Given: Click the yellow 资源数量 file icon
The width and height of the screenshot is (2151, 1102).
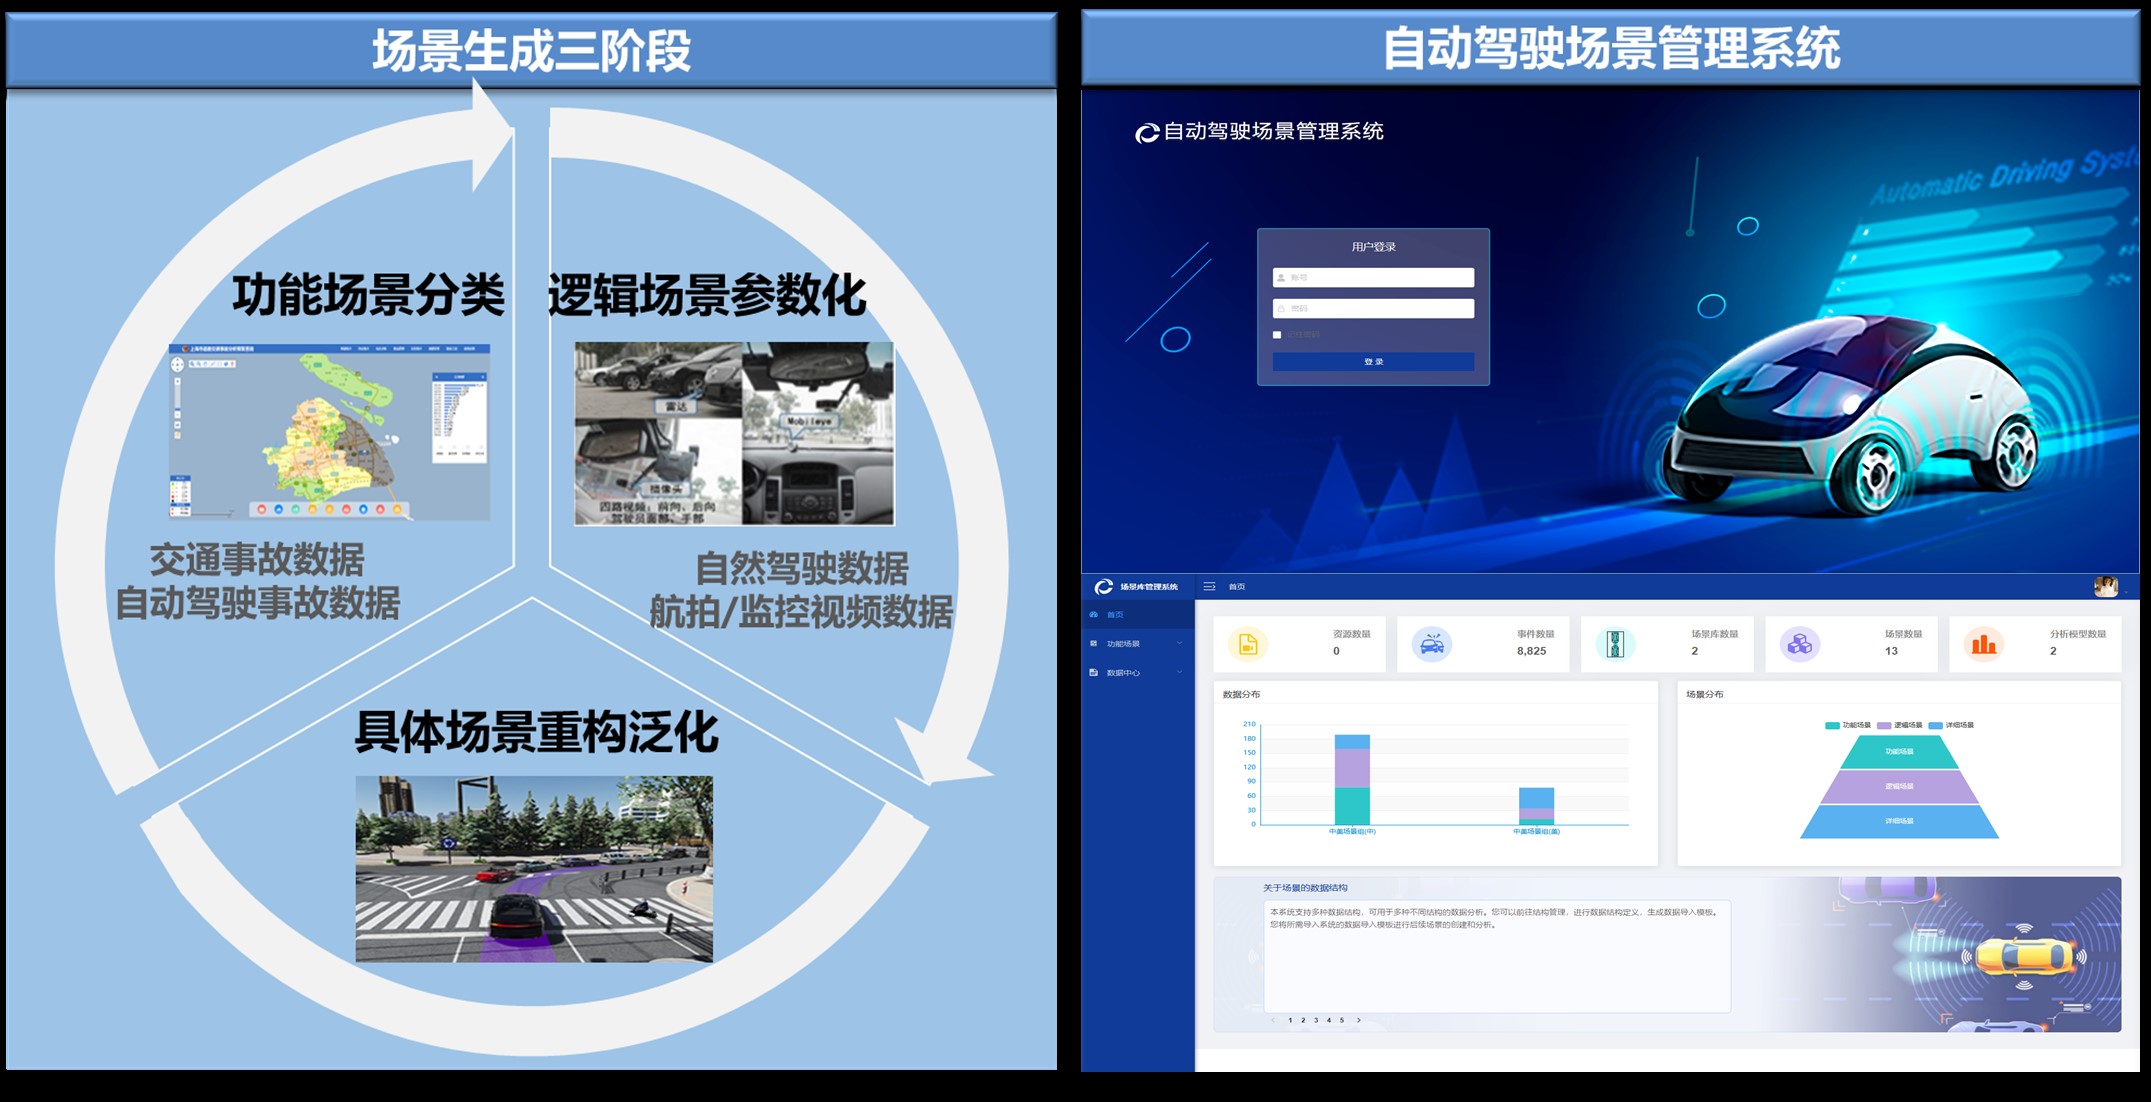Looking at the screenshot, I should click(x=1247, y=645).
